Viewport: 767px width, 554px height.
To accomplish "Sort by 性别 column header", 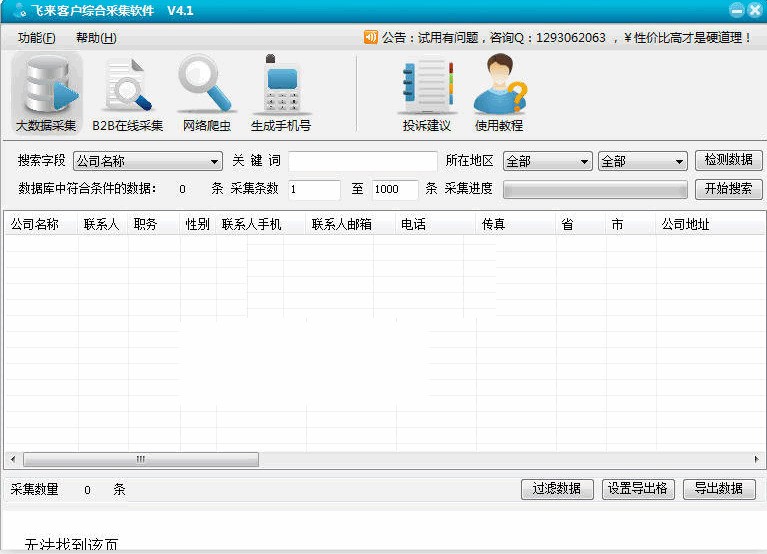I will pos(198,224).
